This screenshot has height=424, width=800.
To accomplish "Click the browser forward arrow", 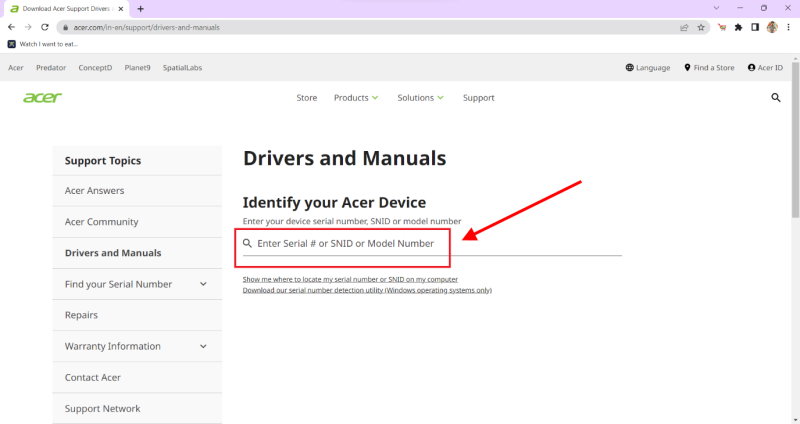I will tap(28, 27).
